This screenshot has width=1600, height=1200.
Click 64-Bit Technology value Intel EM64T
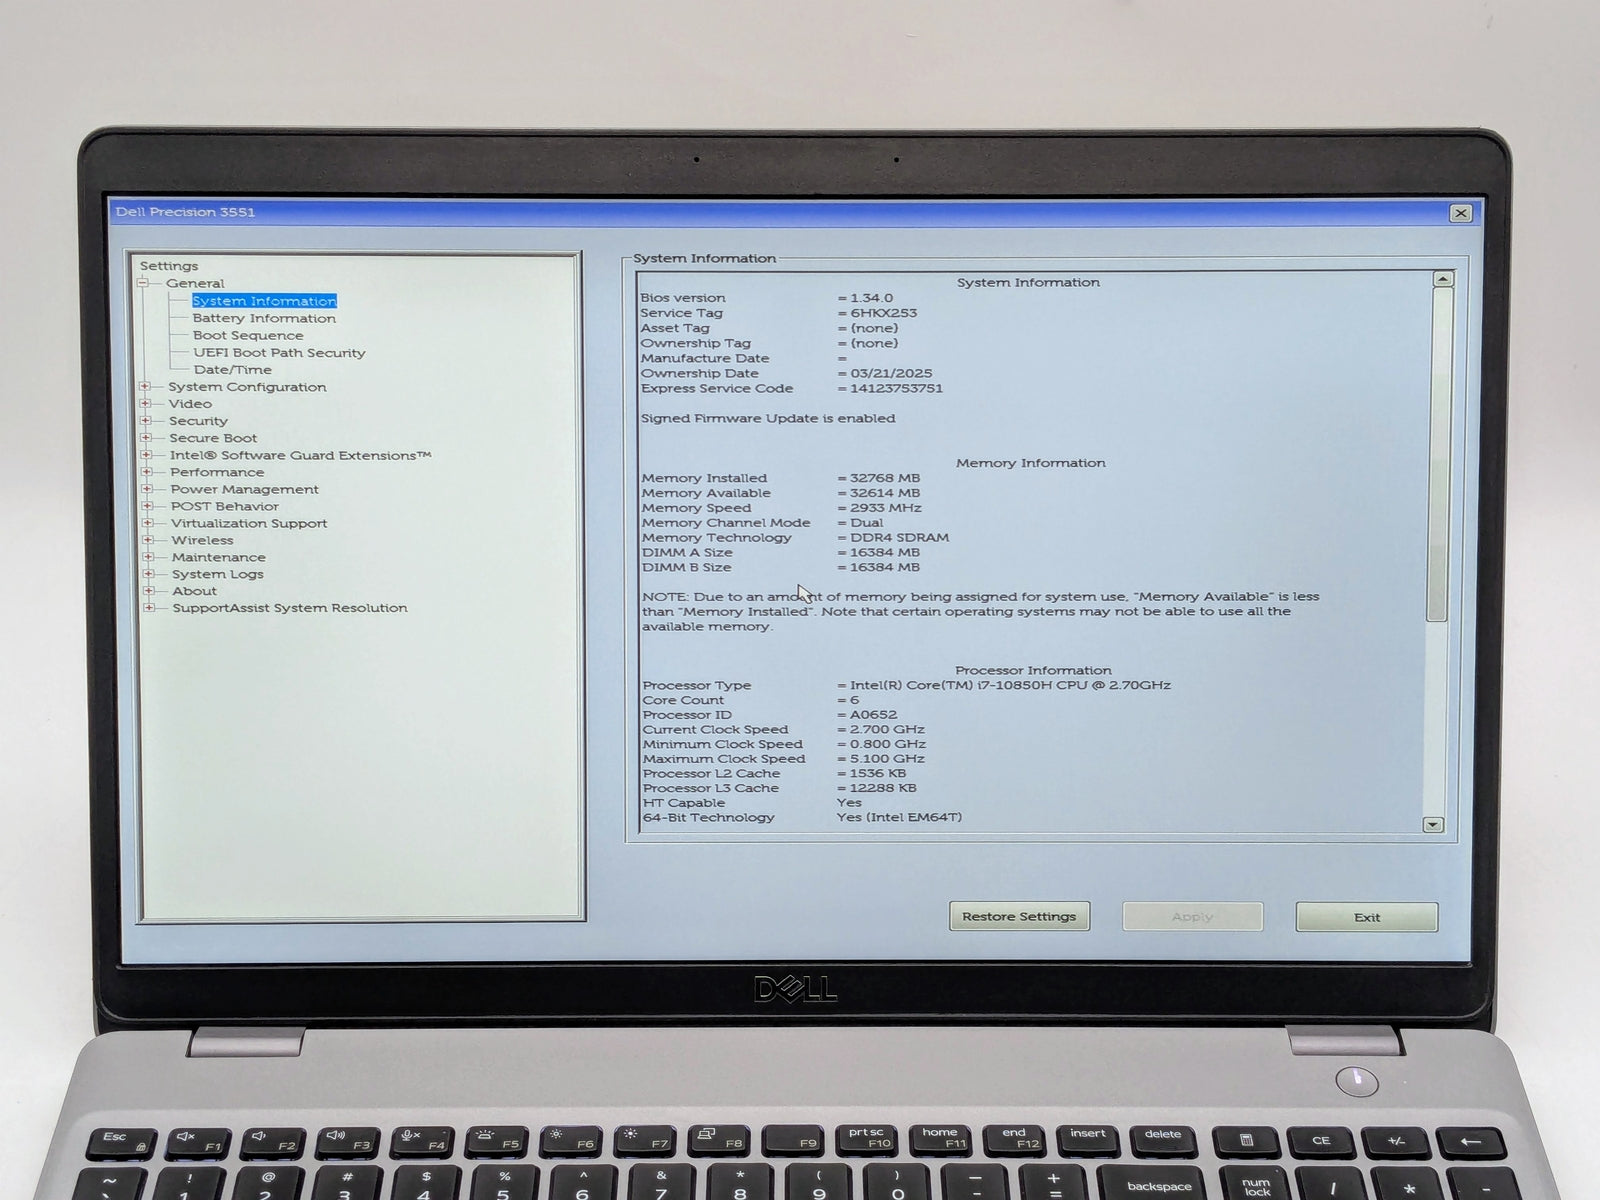click(899, 817)
